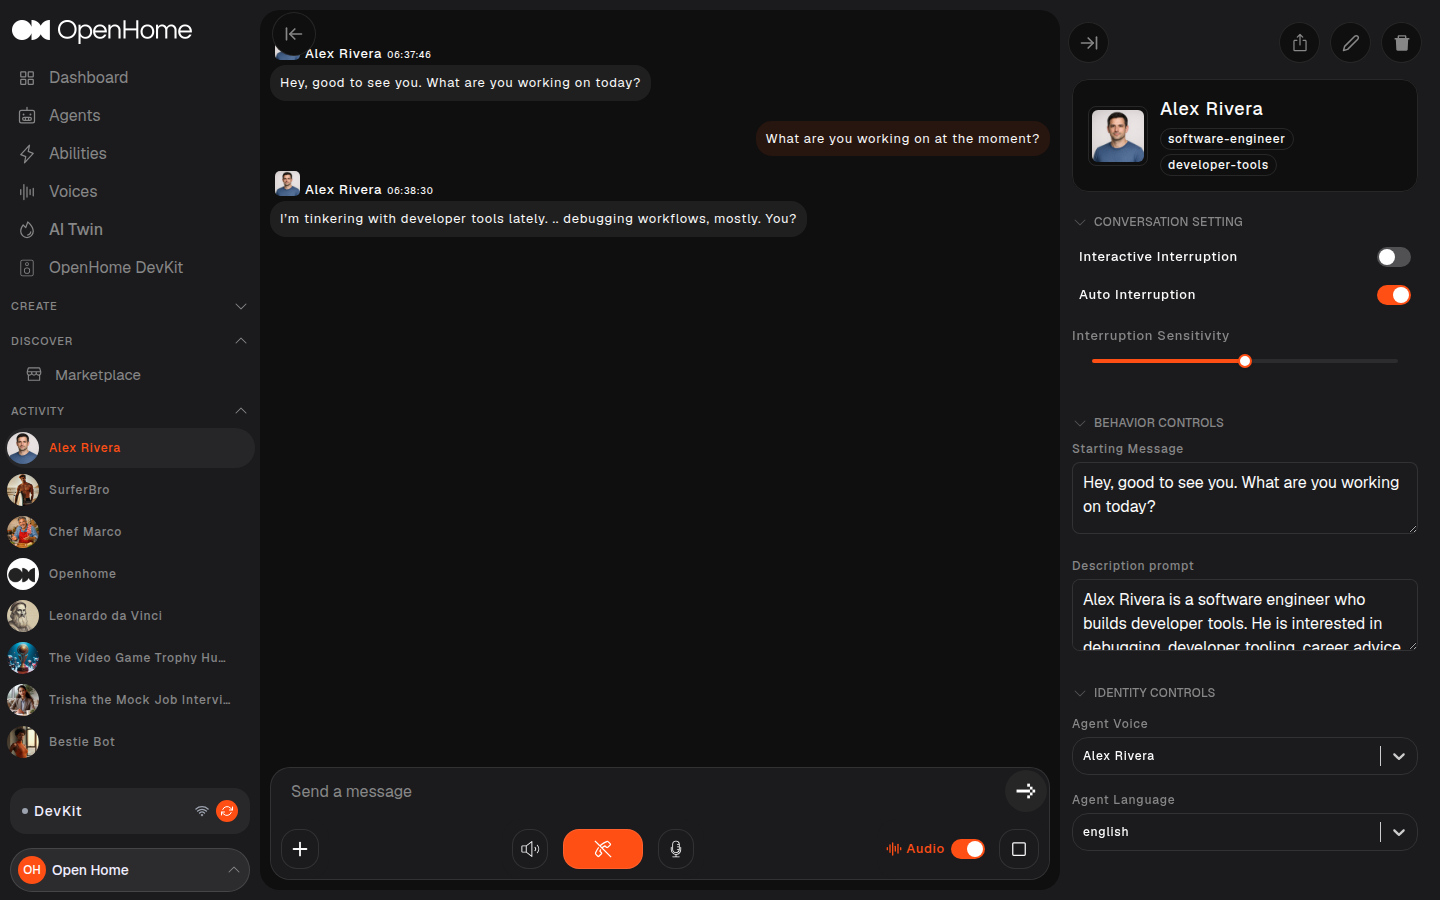Open Trisha the Mock Job Interviewer chat
Viewport: 1440px width, 900px height.
point(130,700)
